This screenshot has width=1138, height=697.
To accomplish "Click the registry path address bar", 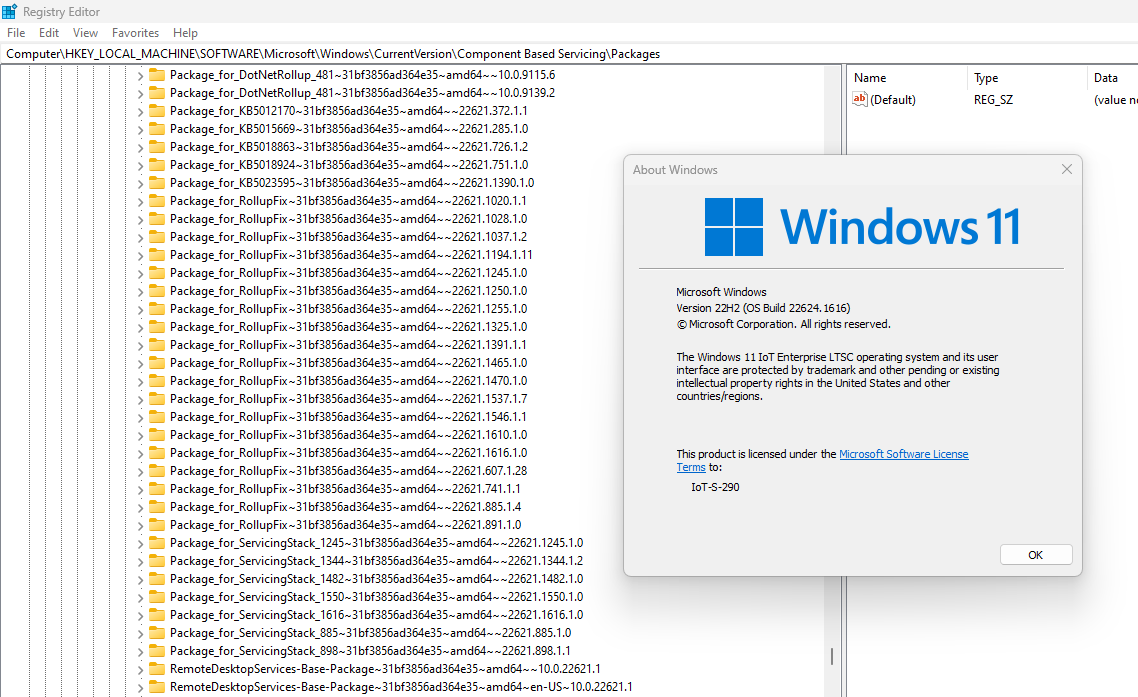I will (569, 54).
